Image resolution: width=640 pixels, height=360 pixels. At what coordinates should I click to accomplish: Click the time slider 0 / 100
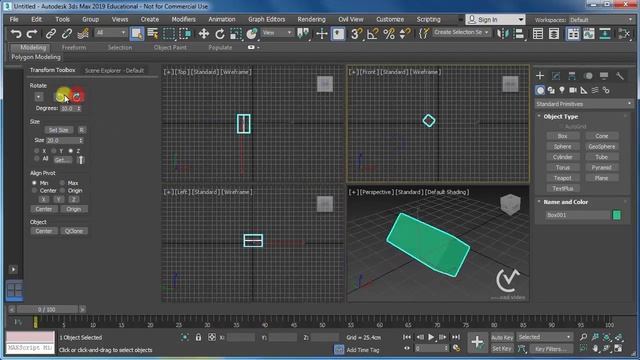click(x=47, y=309)
